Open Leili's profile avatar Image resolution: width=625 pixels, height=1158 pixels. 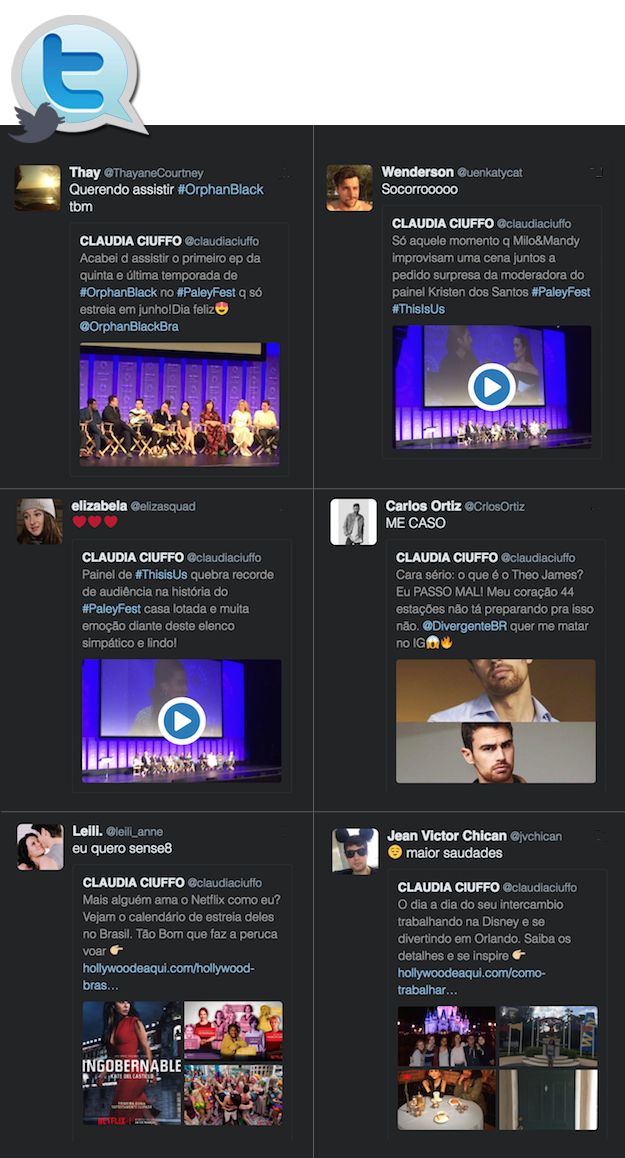pyautogui.click(x=40, y=847)
